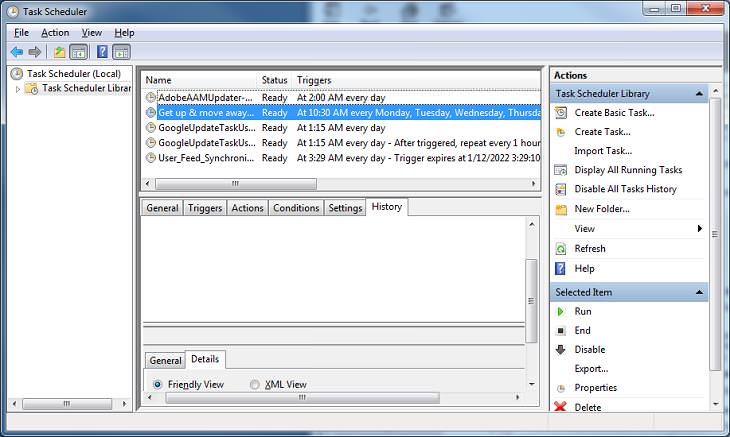Click the Disable All Tasks History icon
Viewport: 730px width, 437px height.
point(561,189)
